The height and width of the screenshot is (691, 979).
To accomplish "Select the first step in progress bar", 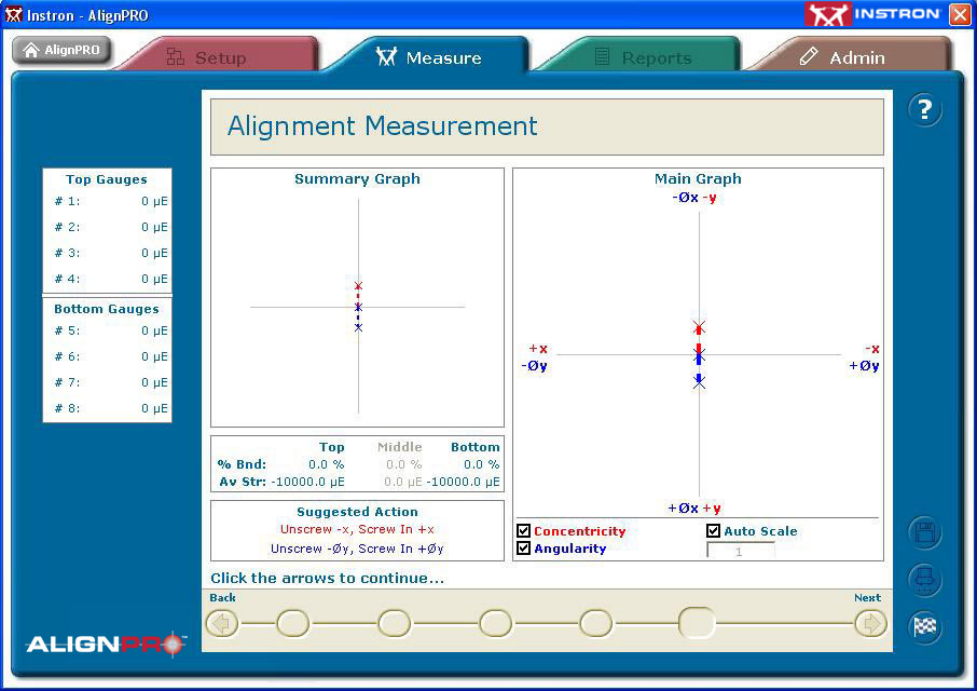I will (x=293, y=624).
